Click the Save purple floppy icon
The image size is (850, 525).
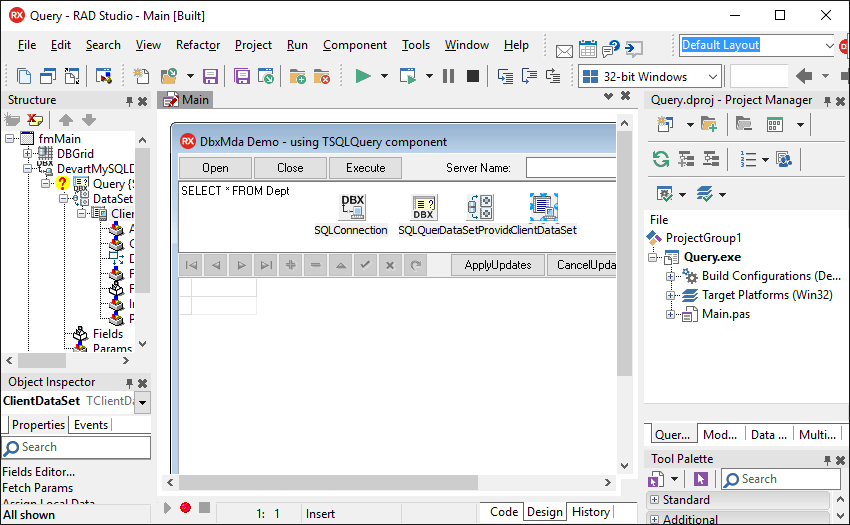(x=210, y=76)
